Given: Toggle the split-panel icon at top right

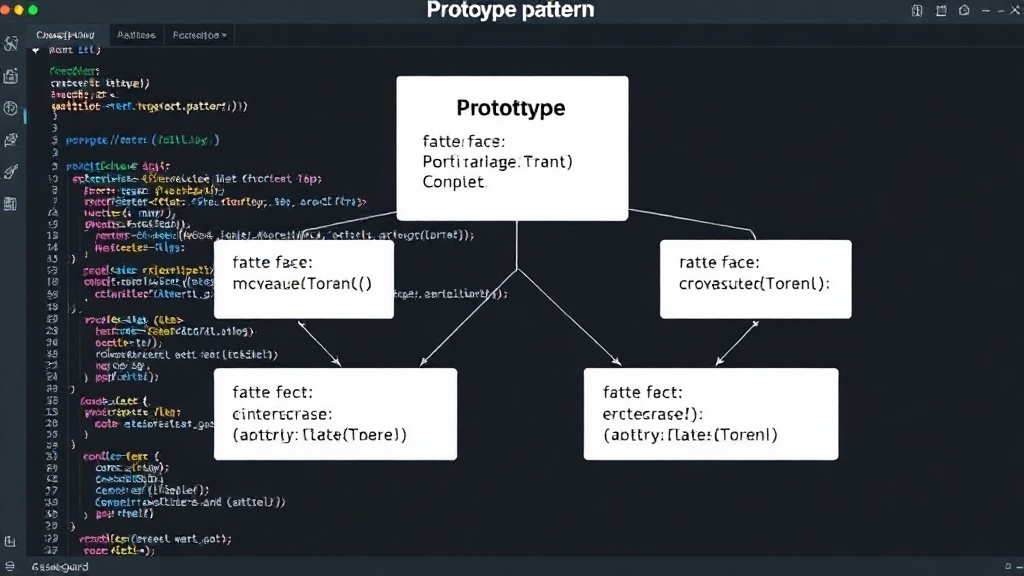Looking at the screenshot, I should click(x=917, y=10).
